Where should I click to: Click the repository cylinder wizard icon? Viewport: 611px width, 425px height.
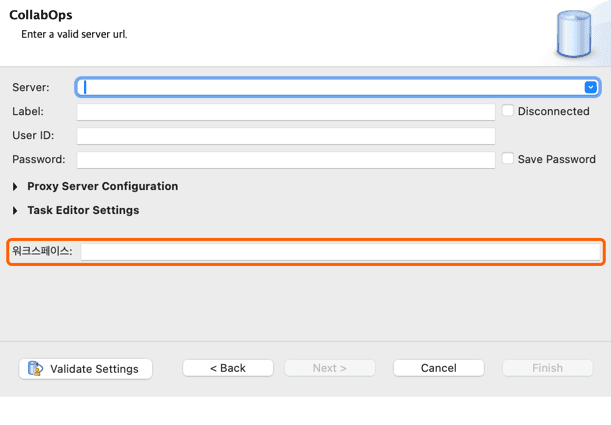[x=574, y=34]
